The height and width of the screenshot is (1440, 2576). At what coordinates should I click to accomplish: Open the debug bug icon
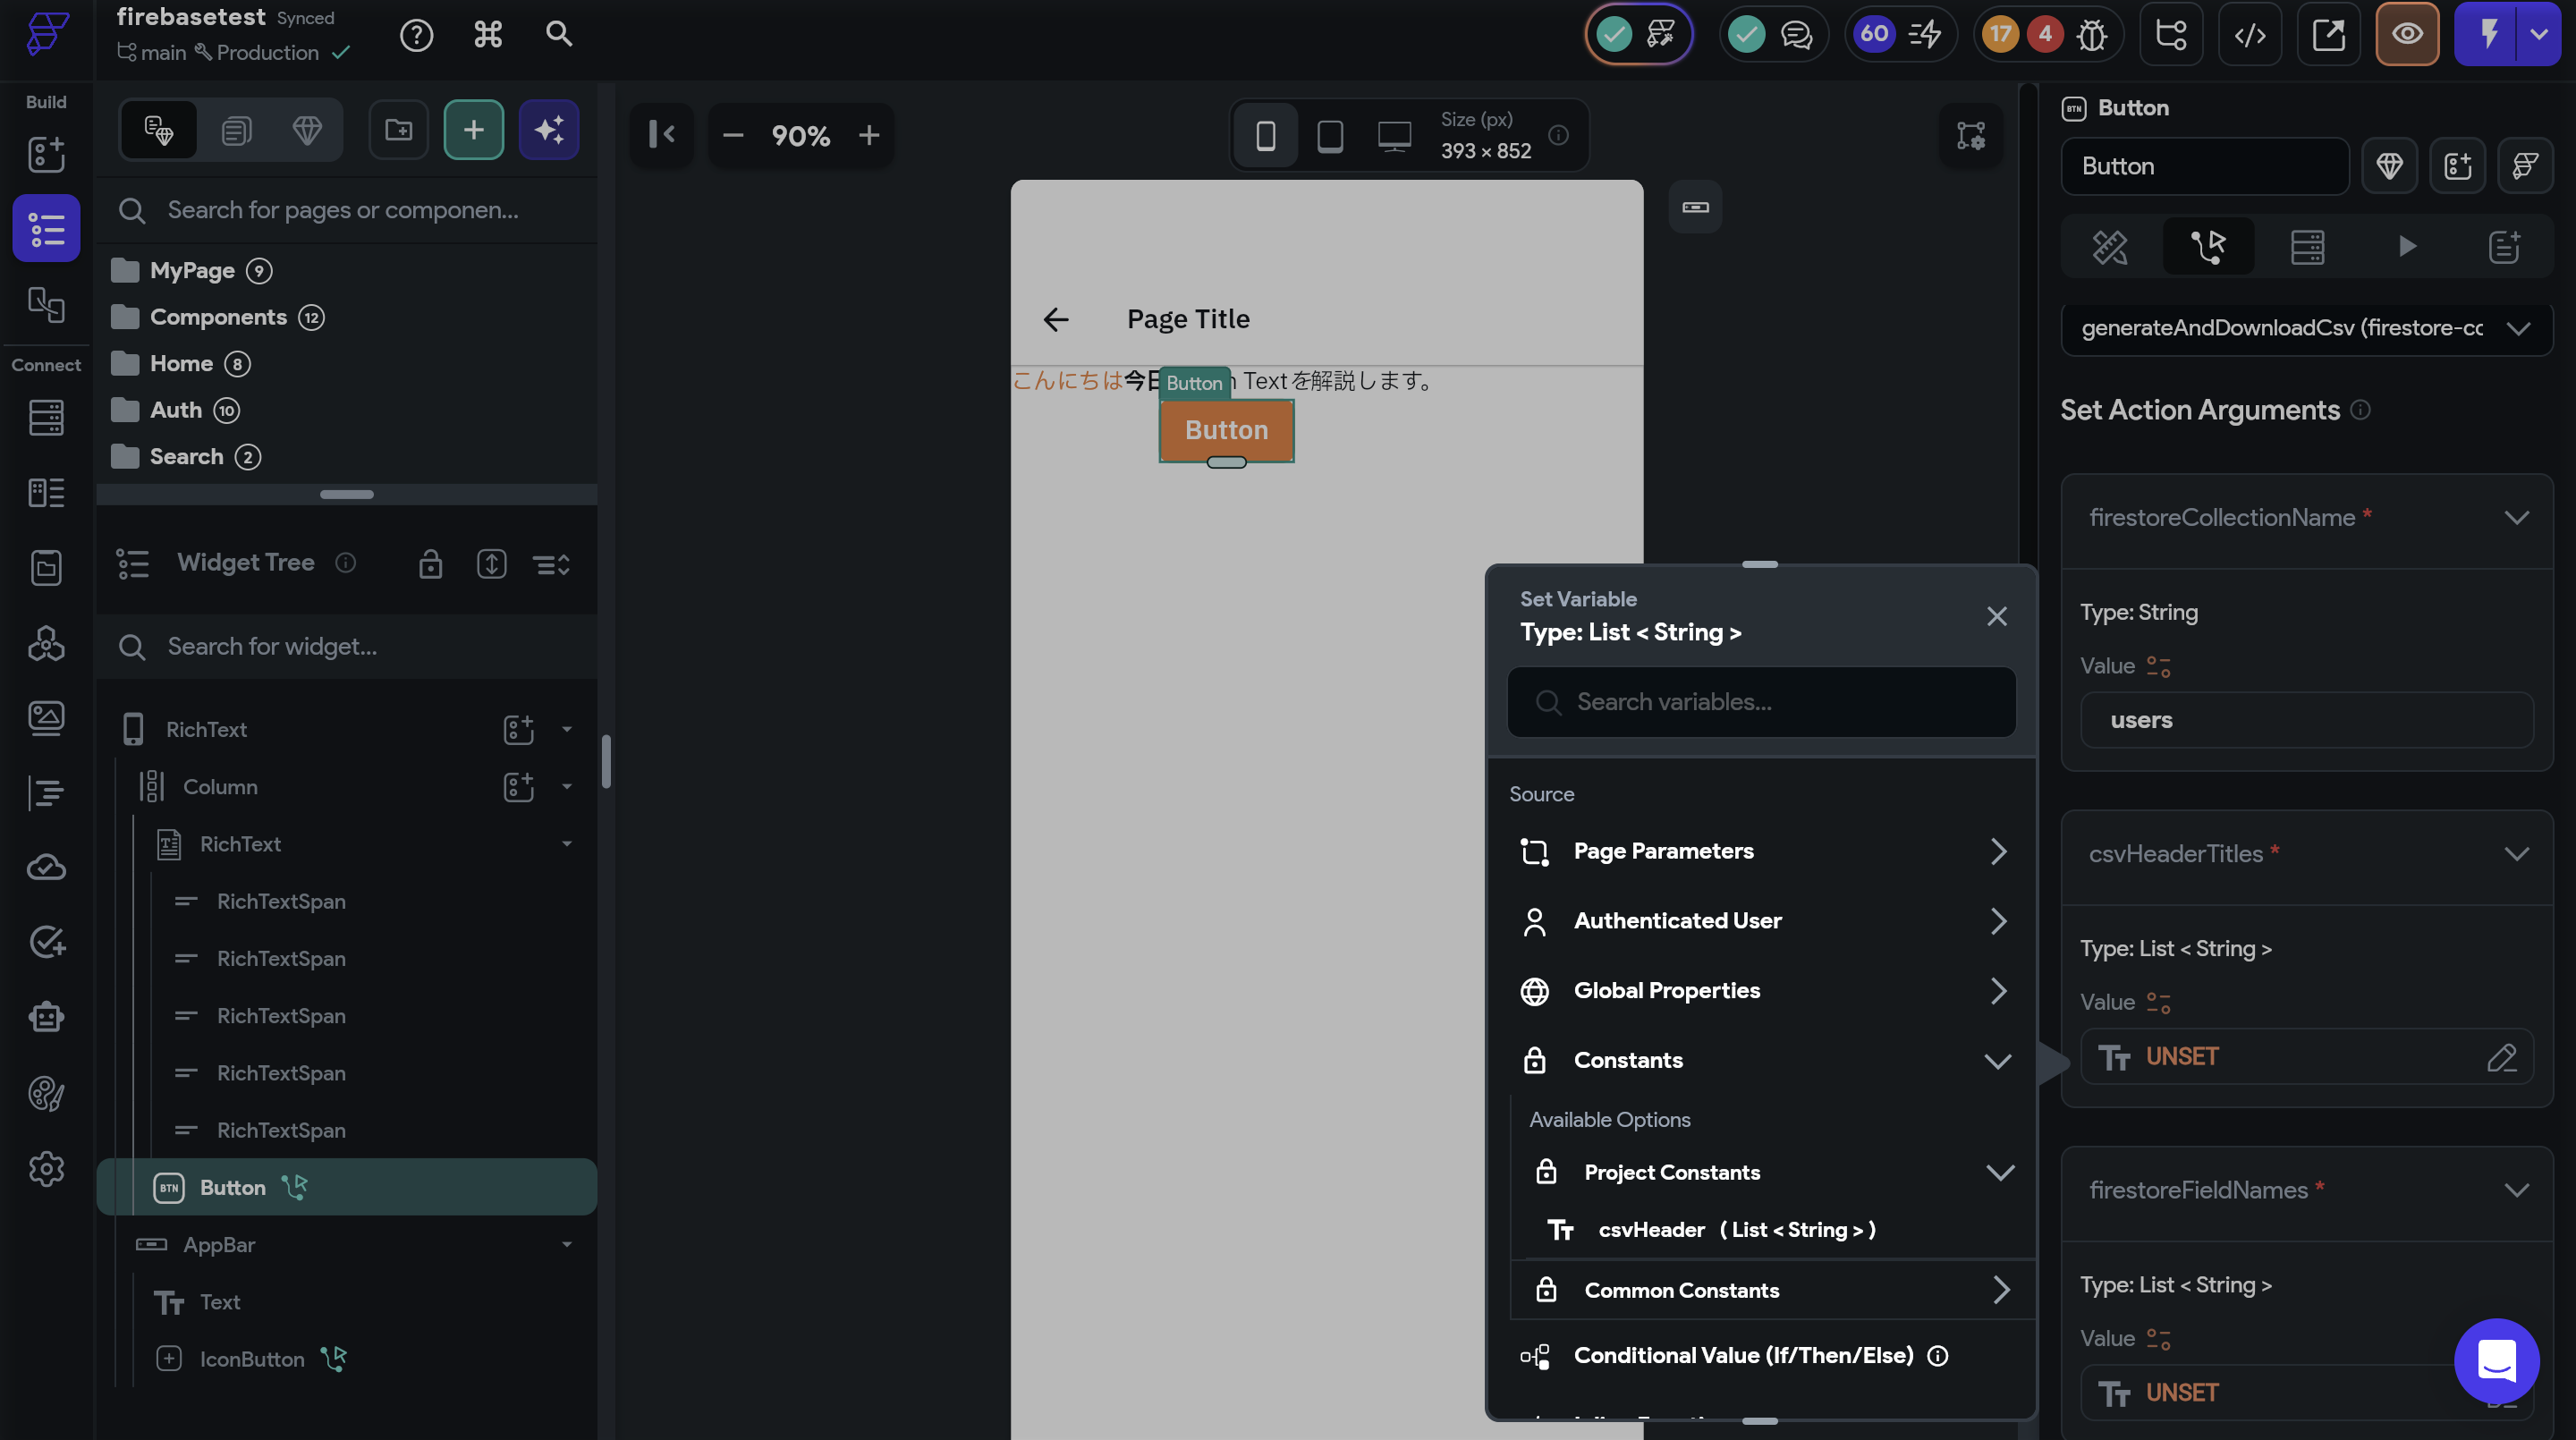point(2092,35)
